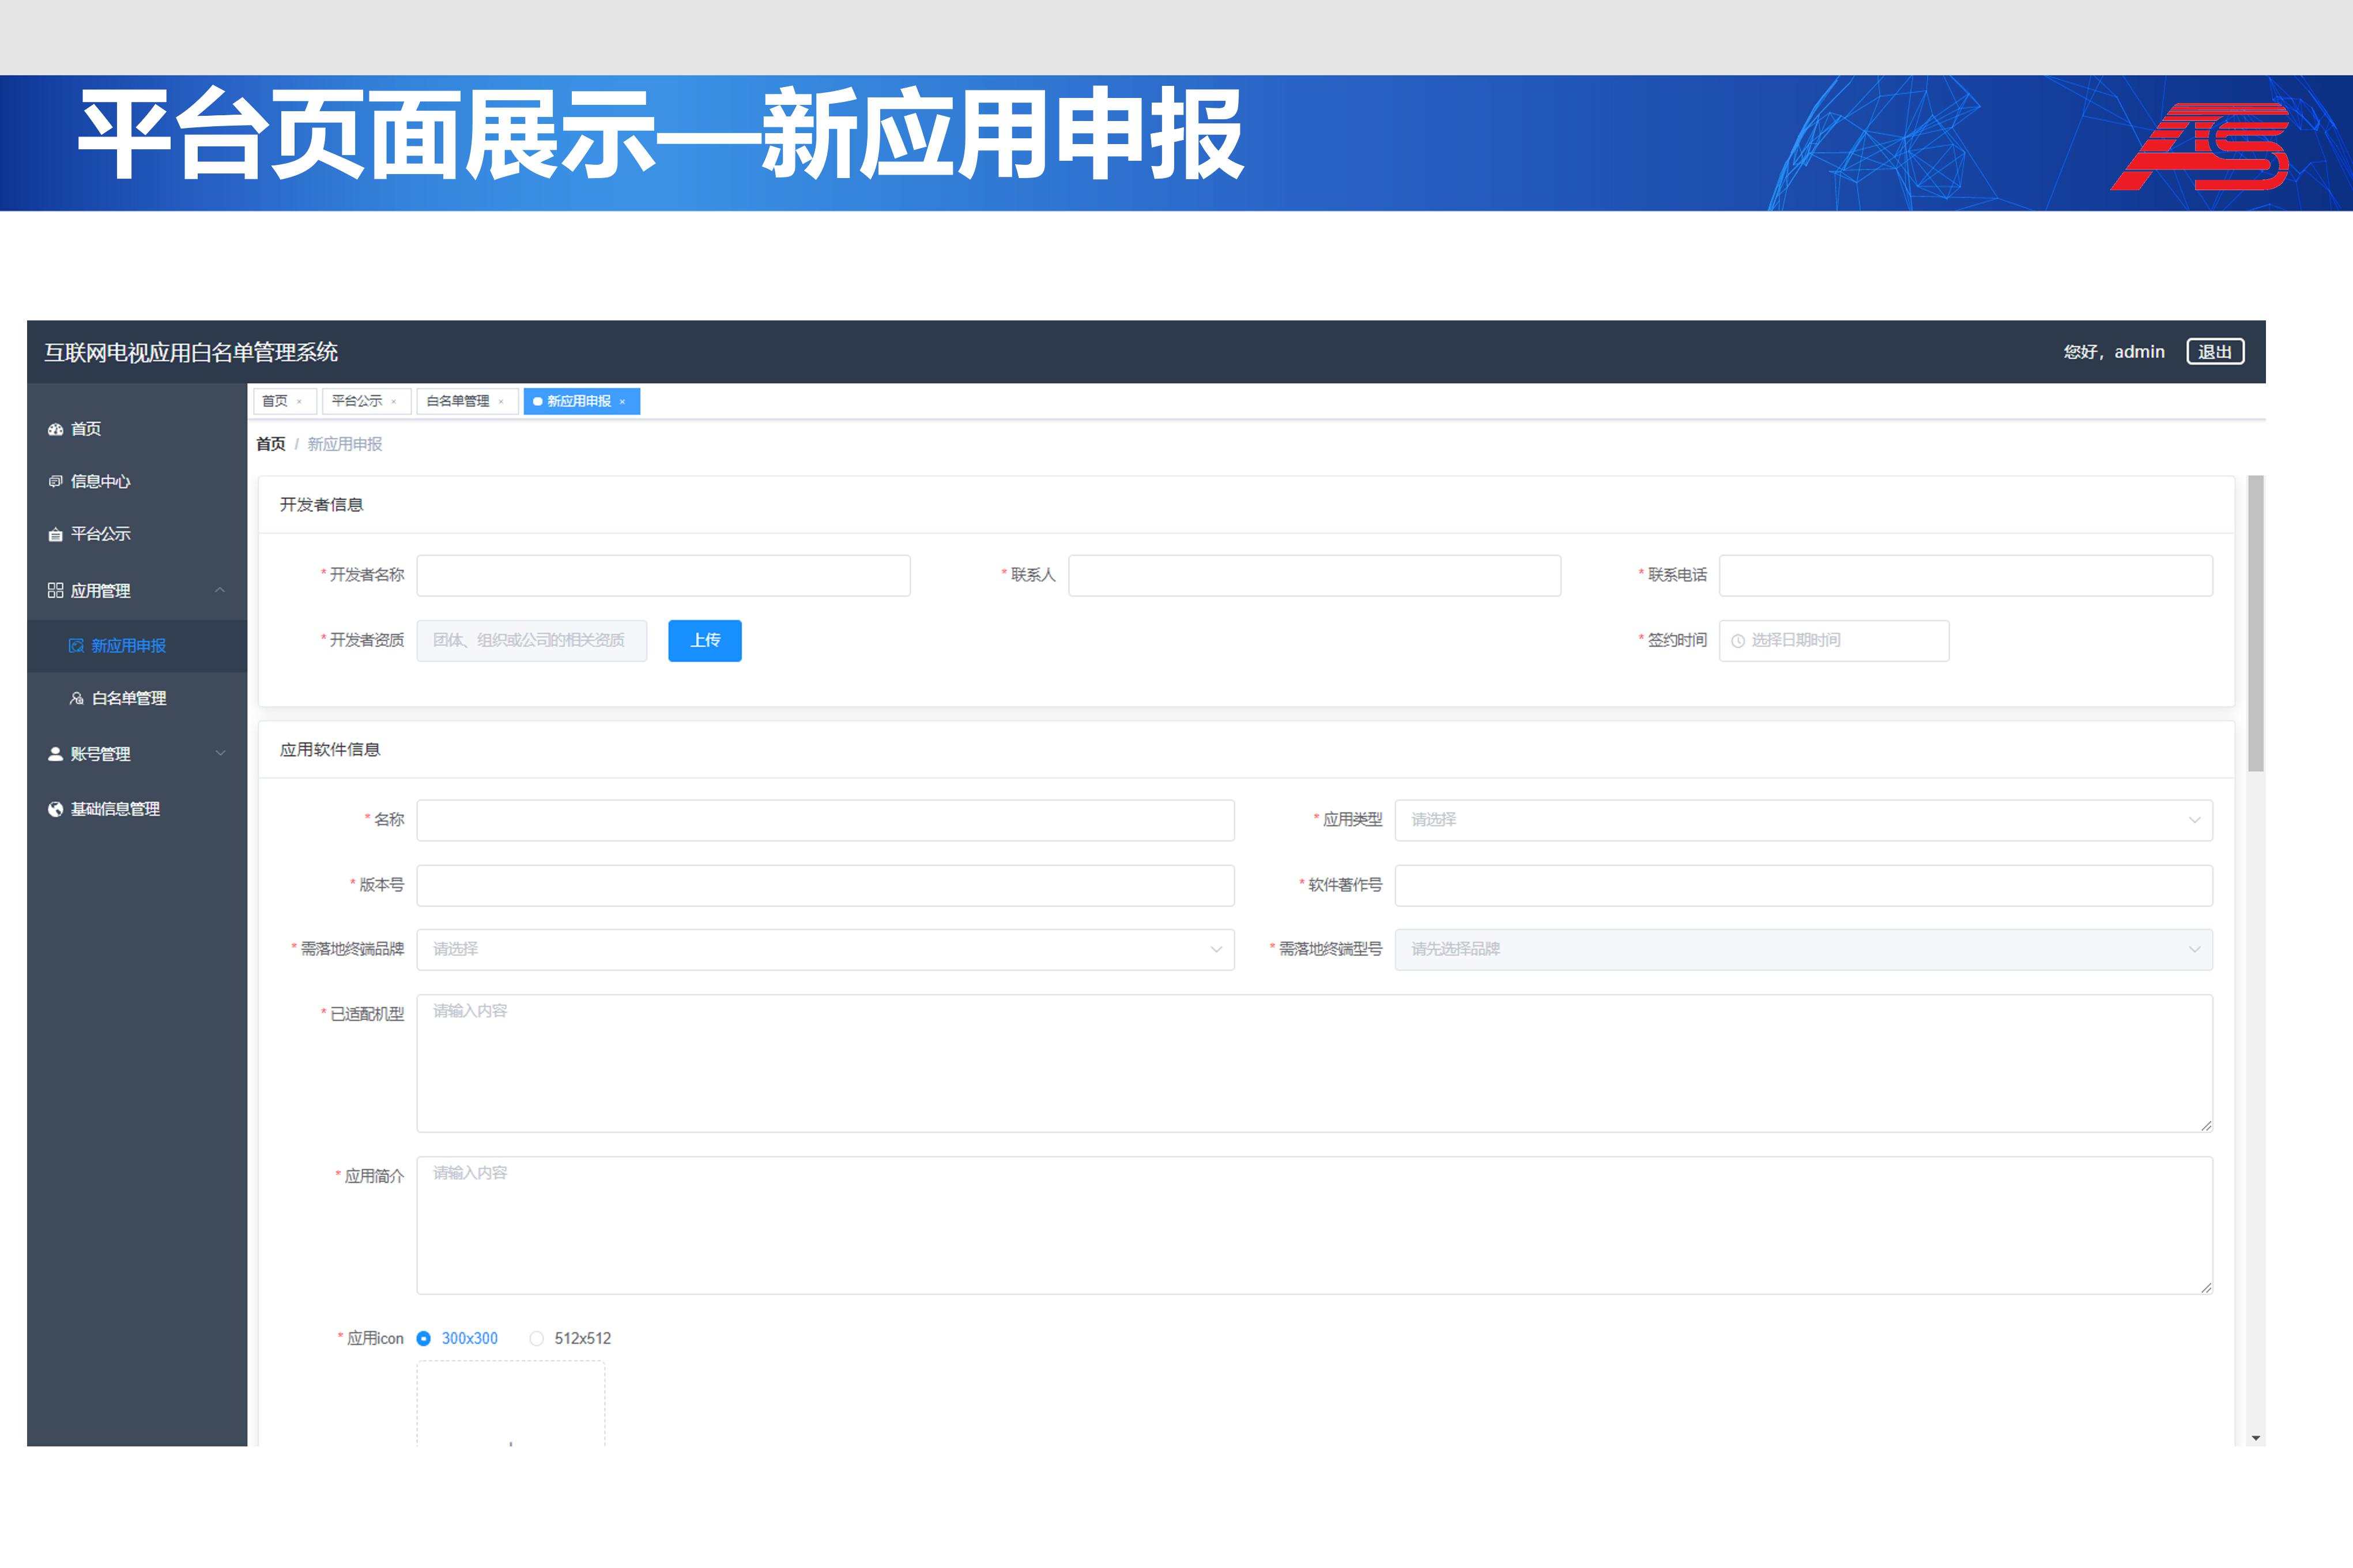Click the 联系人 input field
Viewport: 2353px width, 1568px height.
click(x=1314, y=576)
